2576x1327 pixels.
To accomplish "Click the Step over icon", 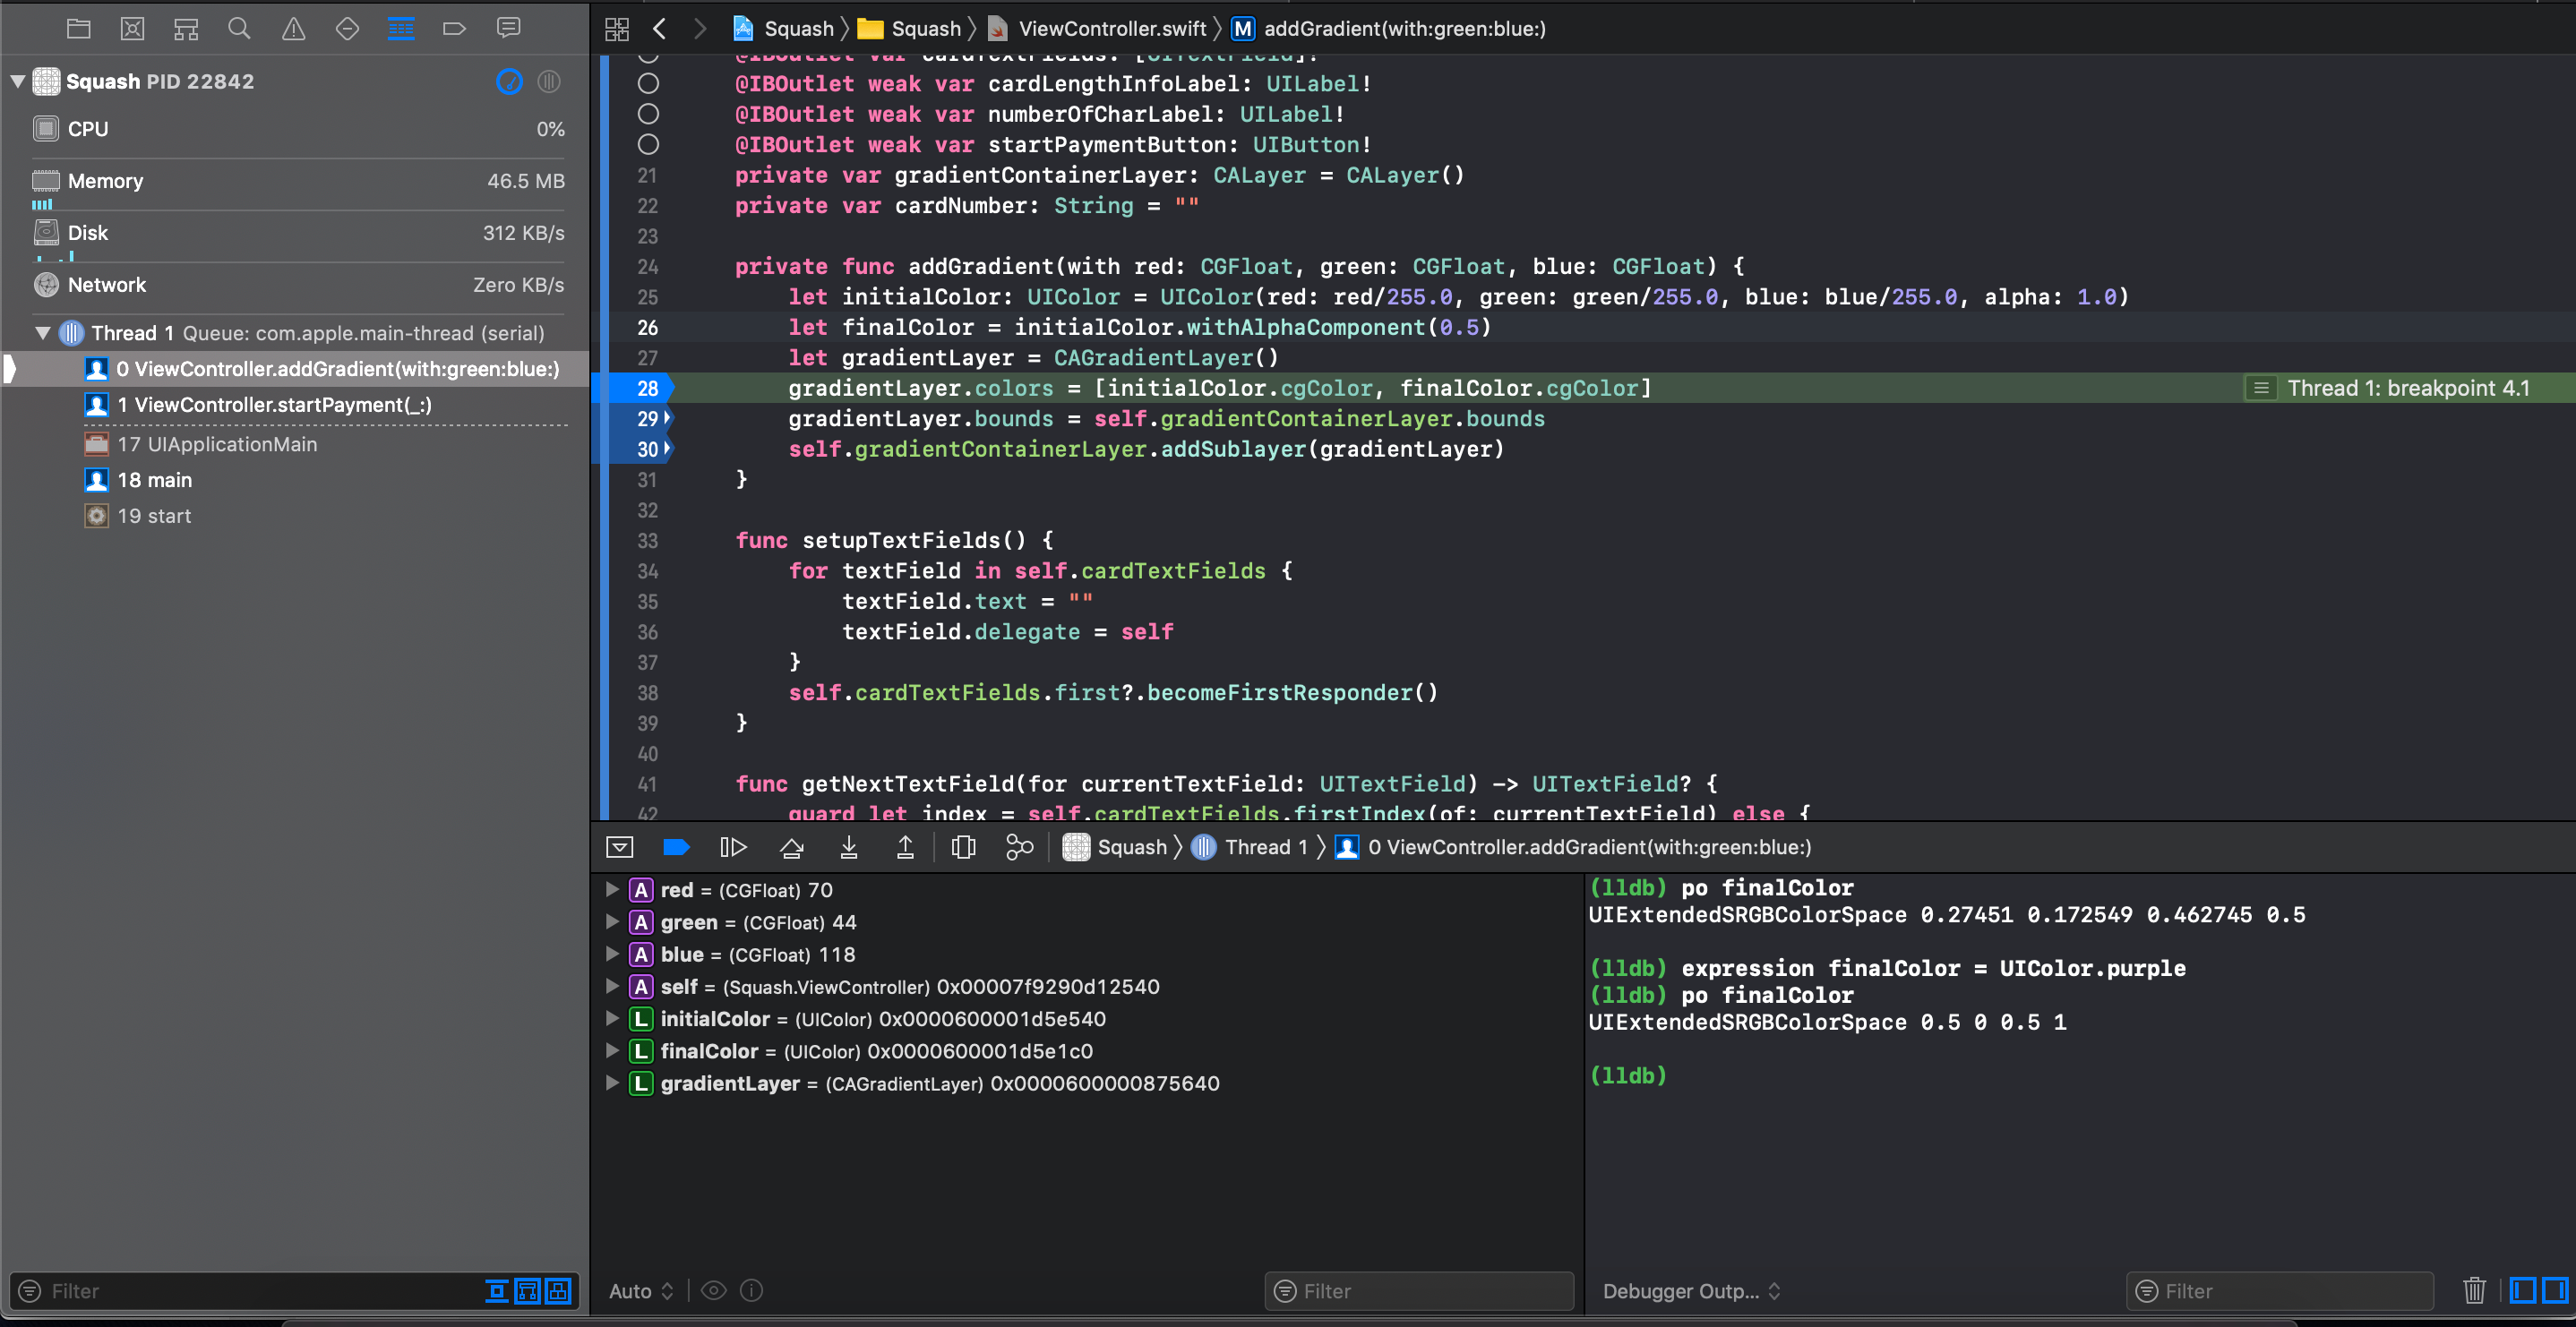I will click(791, 847).
